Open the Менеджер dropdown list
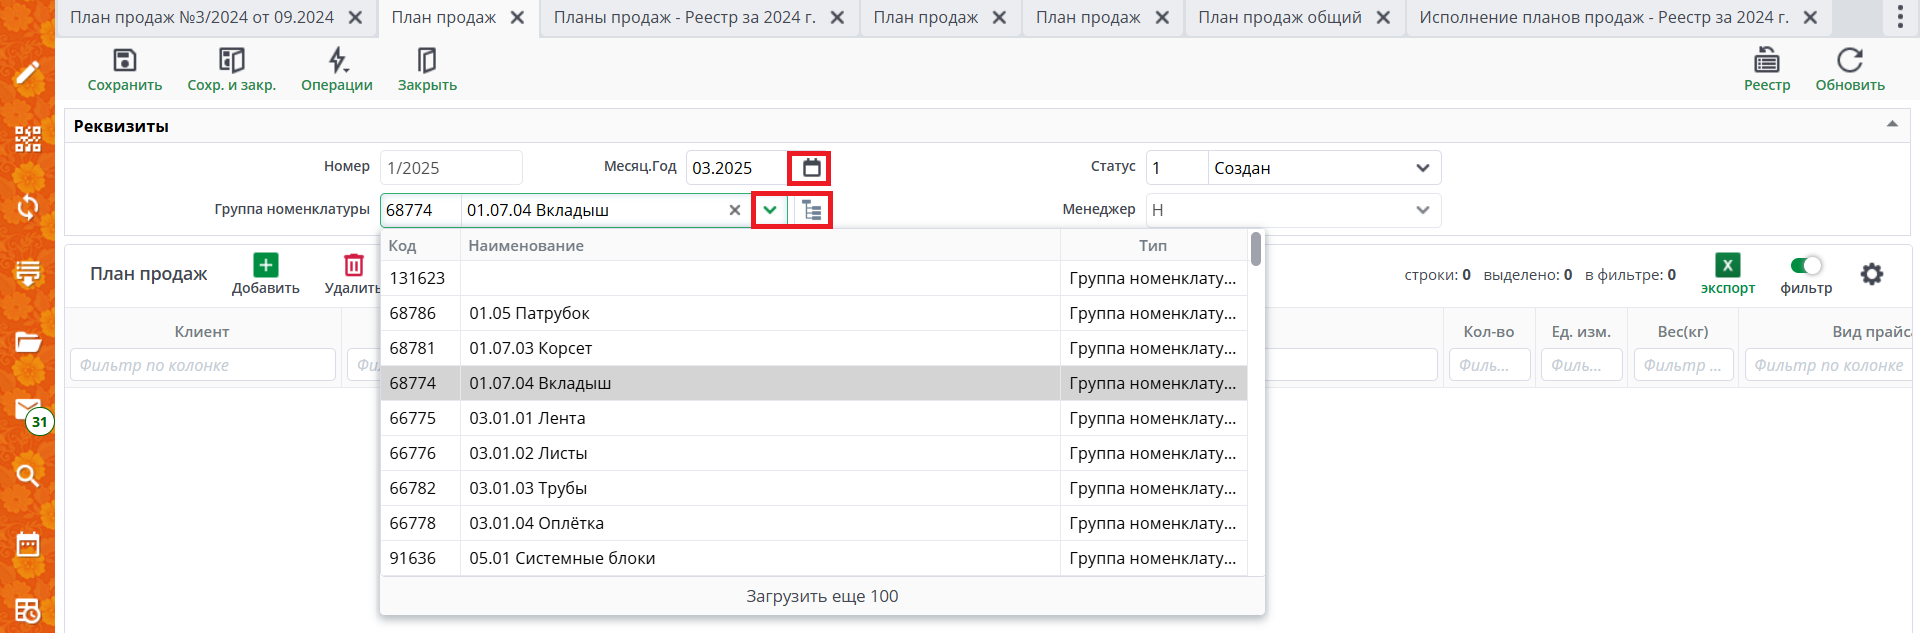 (1422, 210)
